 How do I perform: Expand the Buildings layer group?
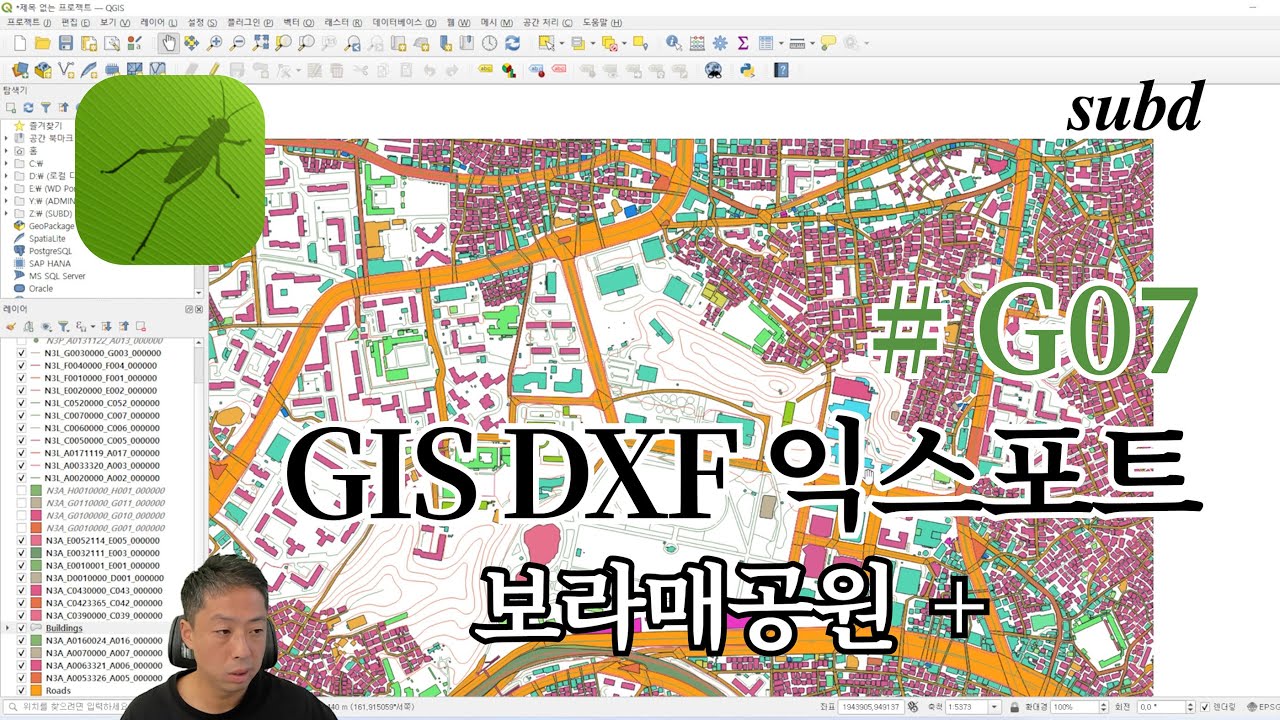click(x=9, y=628)
